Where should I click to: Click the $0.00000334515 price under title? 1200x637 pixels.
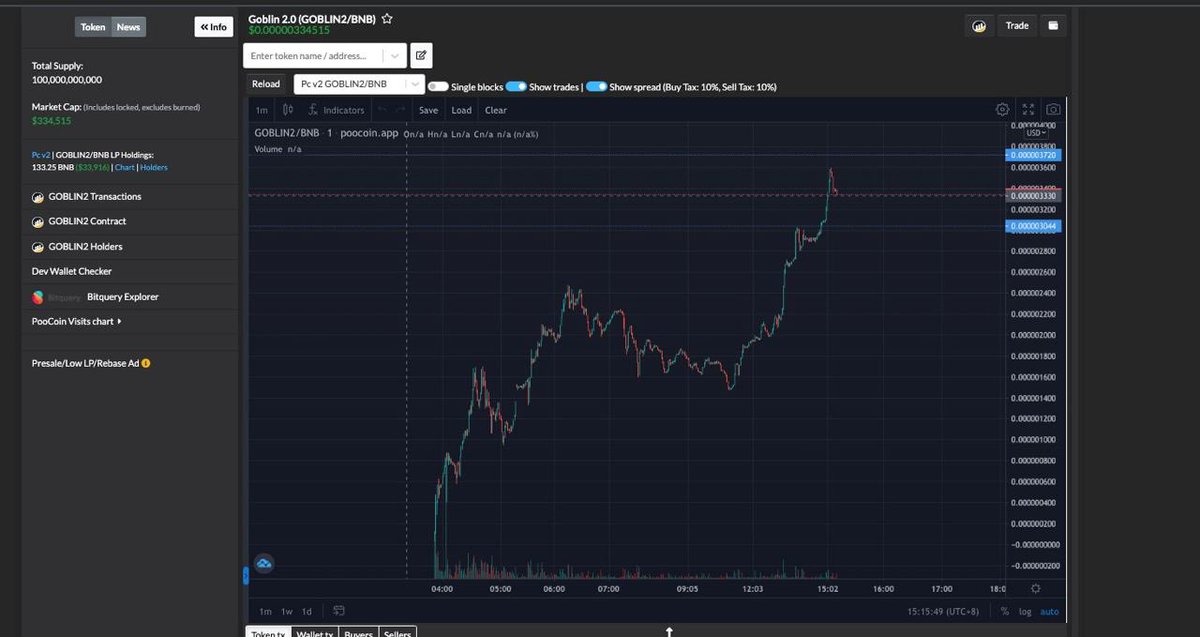[x=289, y=30]
